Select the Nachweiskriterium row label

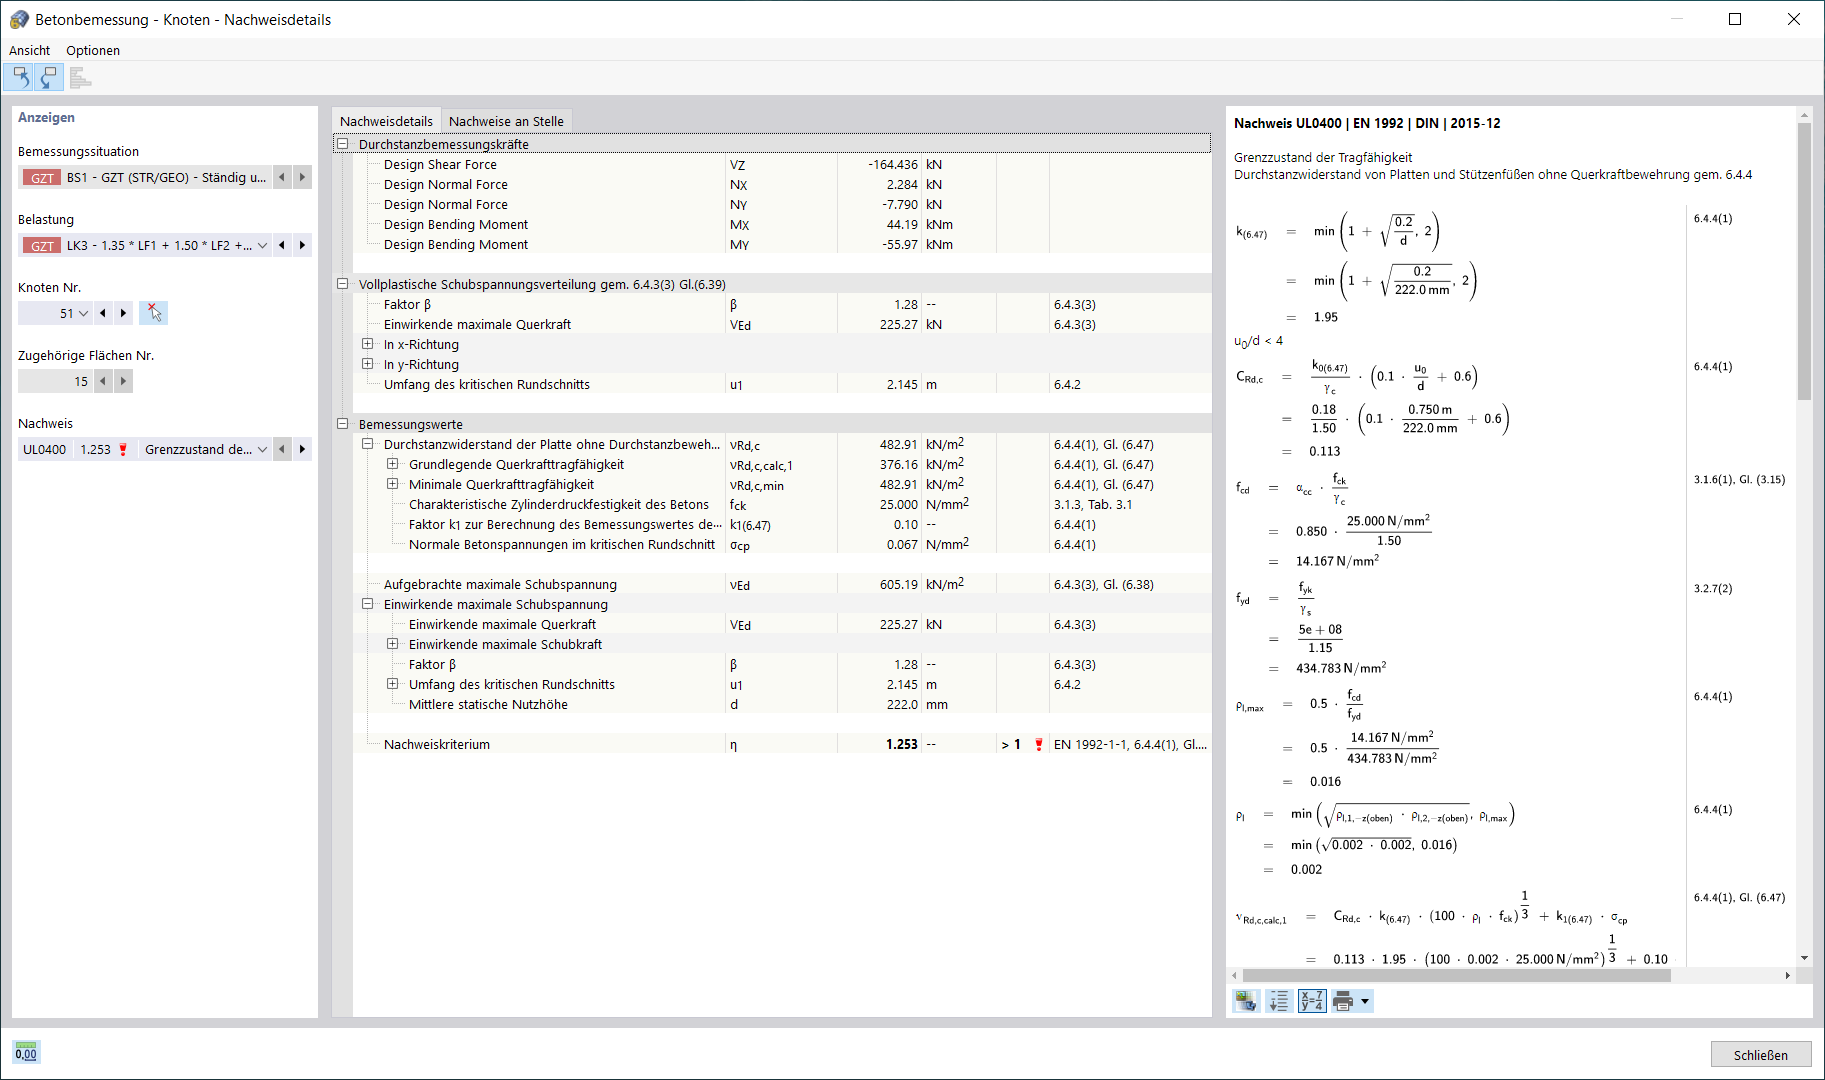pos(437,744)
